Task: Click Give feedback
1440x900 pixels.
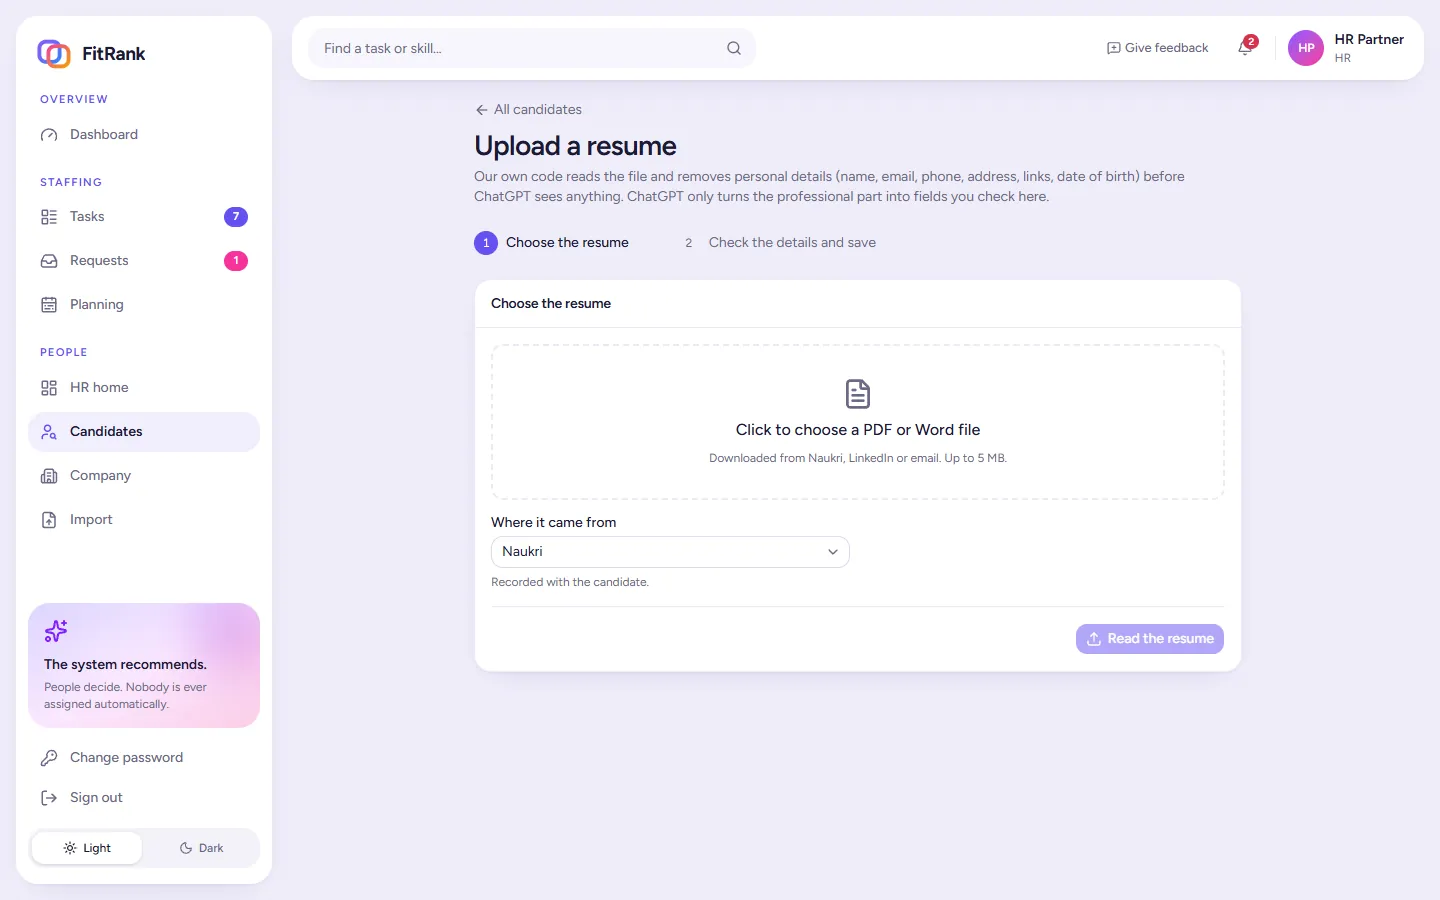Action: [x=1157, y=48]
